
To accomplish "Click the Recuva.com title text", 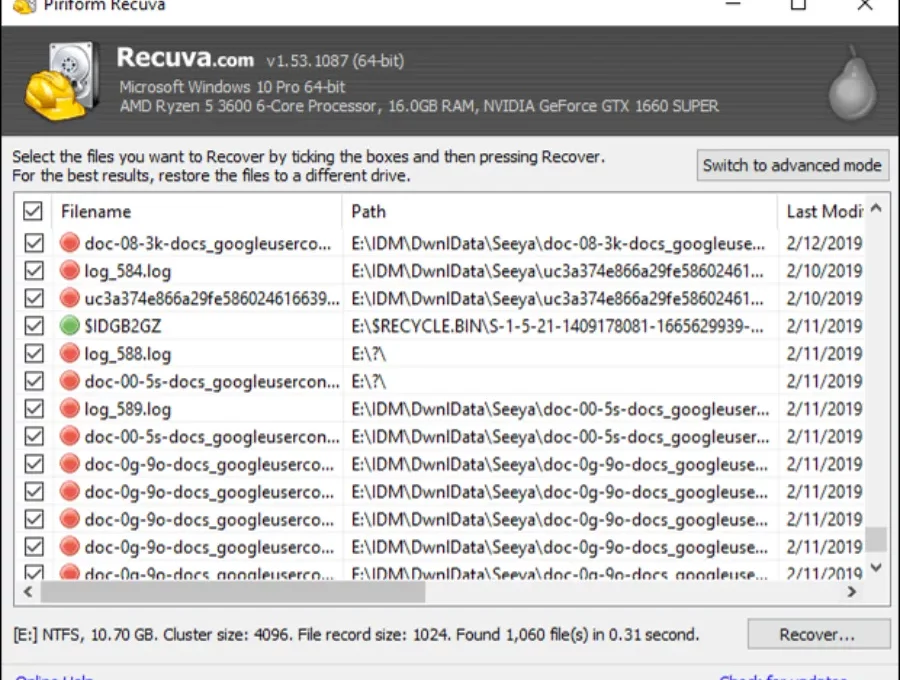I will tap(185, 58).
